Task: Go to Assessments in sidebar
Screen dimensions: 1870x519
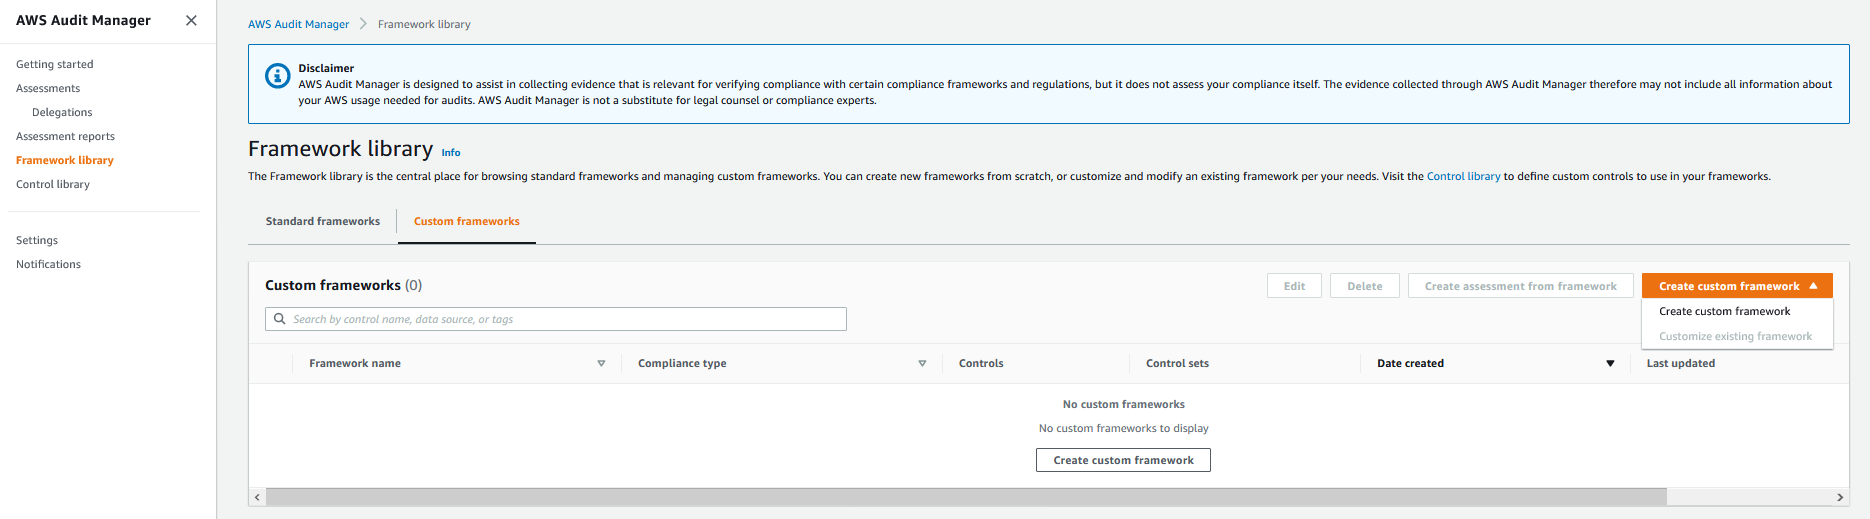Action: click(48, 88)
